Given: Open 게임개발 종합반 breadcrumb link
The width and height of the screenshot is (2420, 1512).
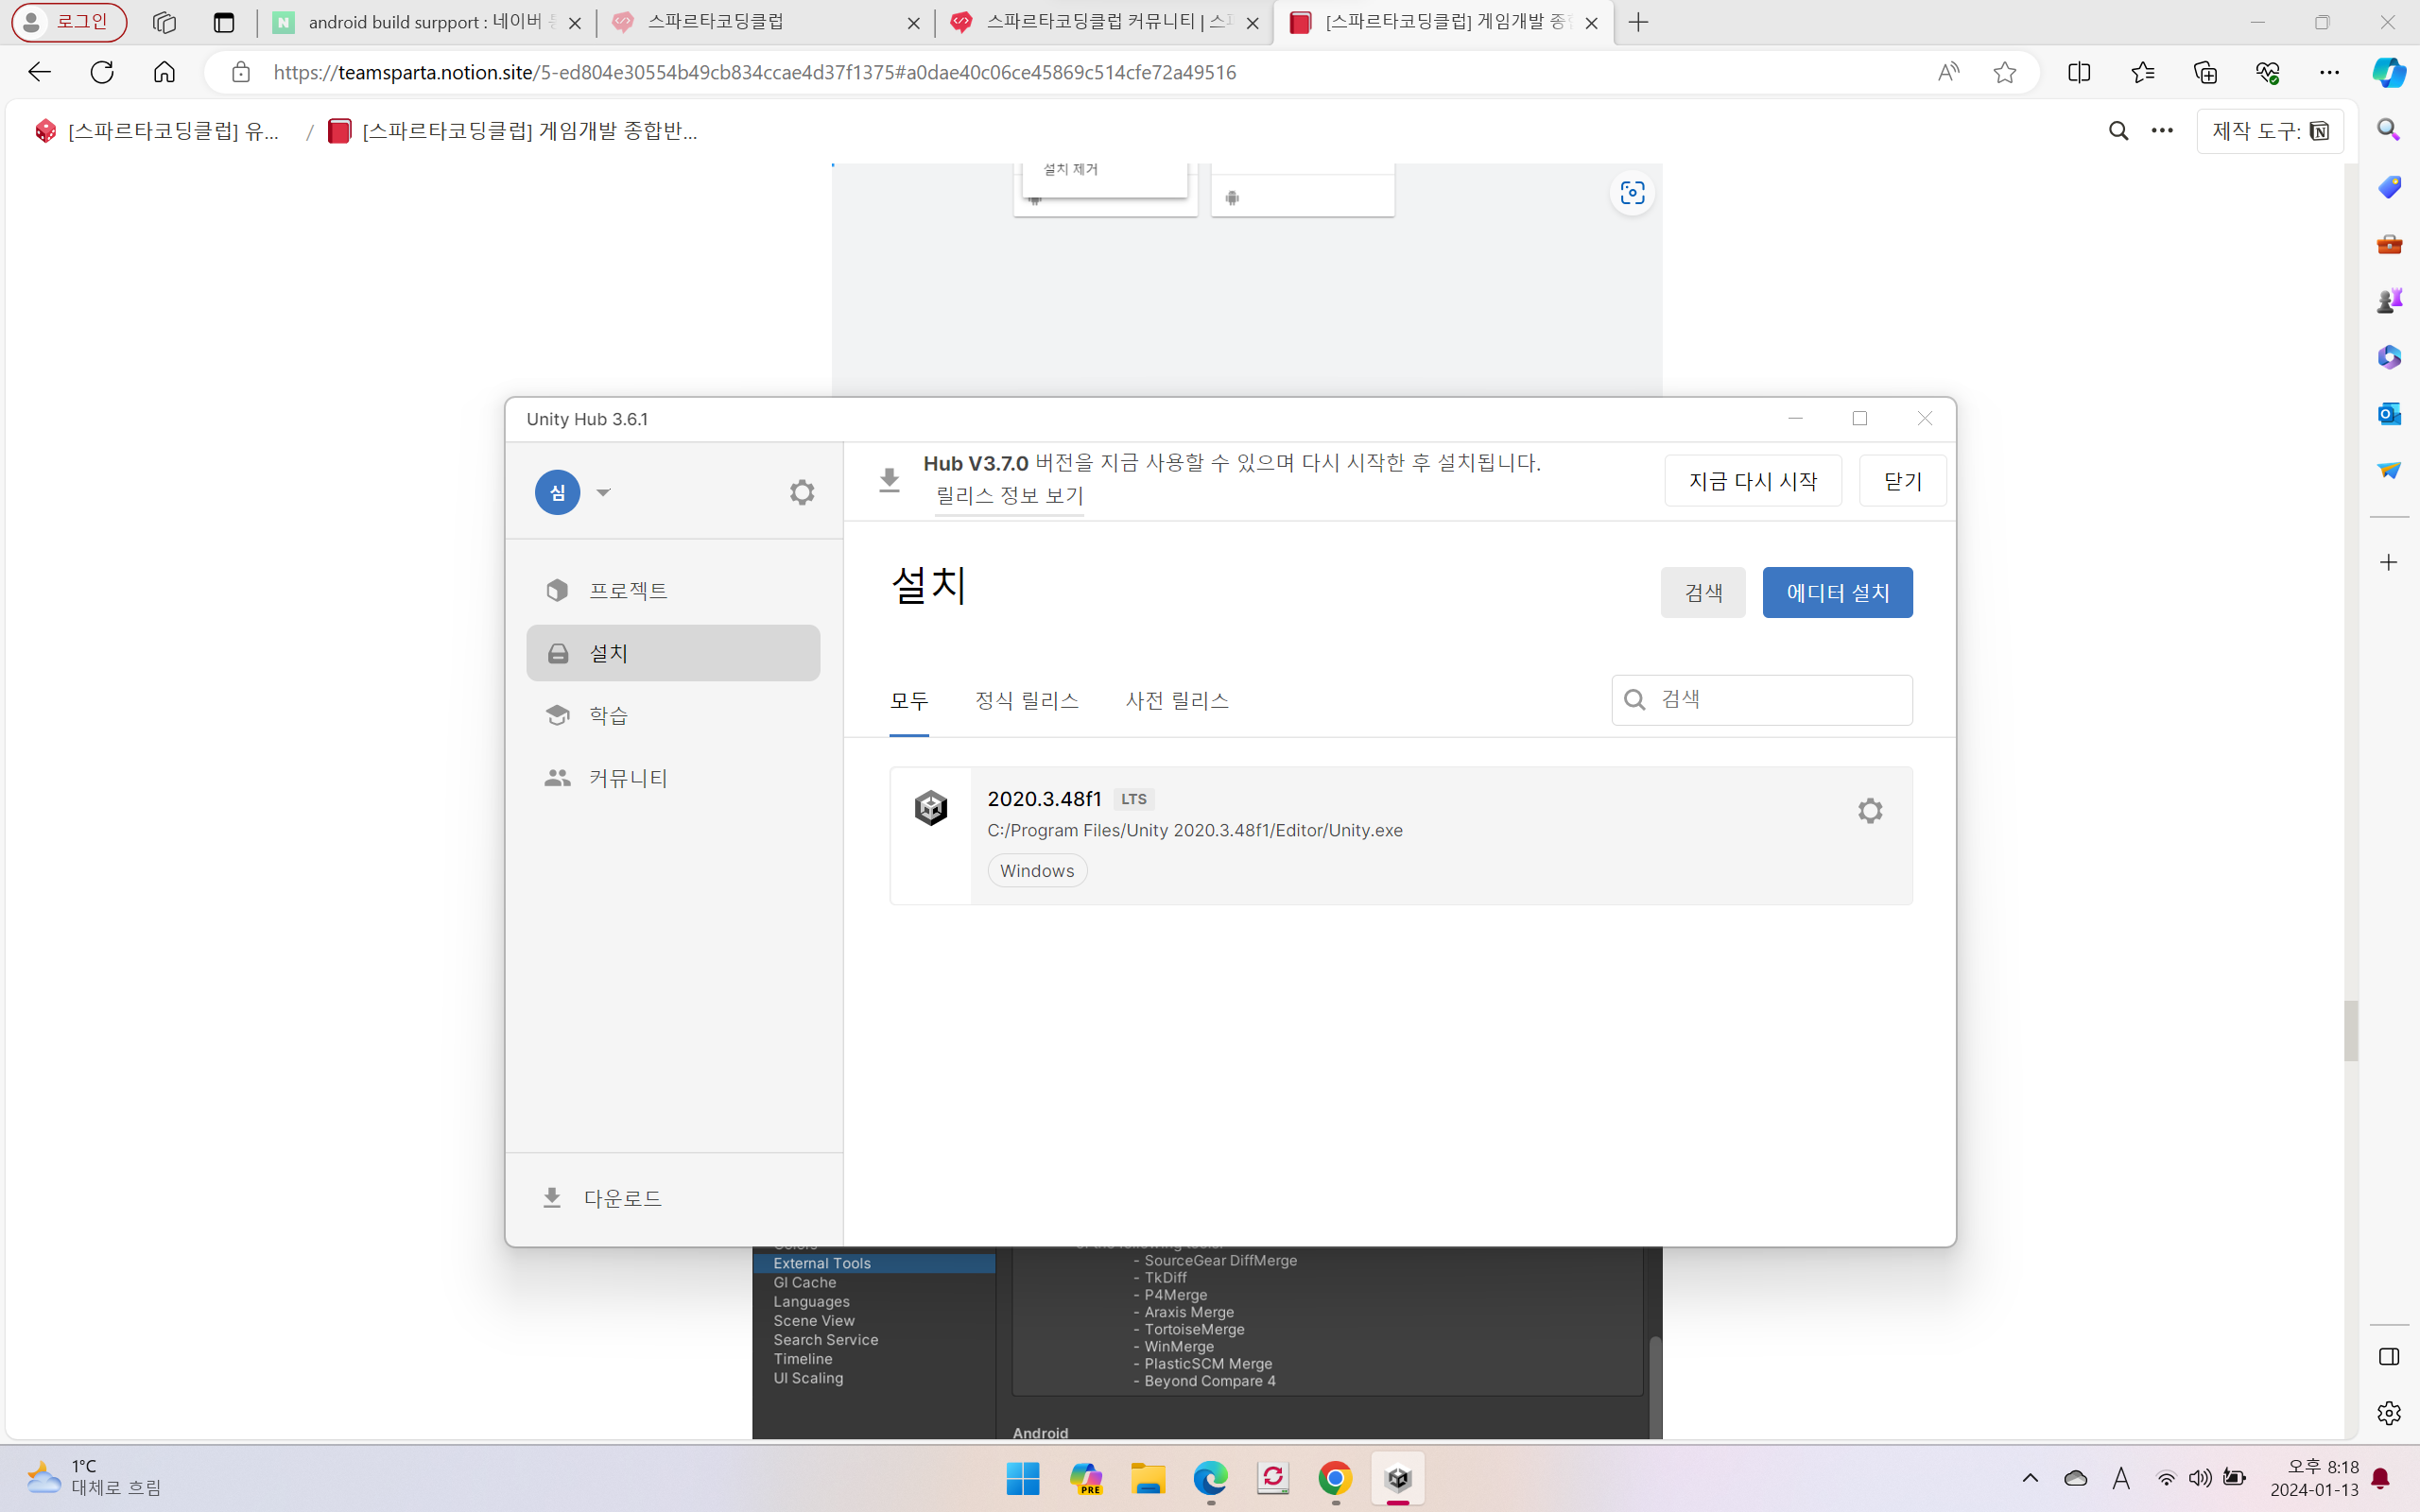Looking at the screenshot, I should coord(513,131).
